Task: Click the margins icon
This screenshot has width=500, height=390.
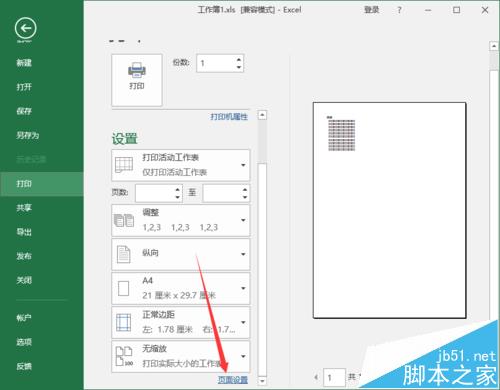Action: click(123, 322)
